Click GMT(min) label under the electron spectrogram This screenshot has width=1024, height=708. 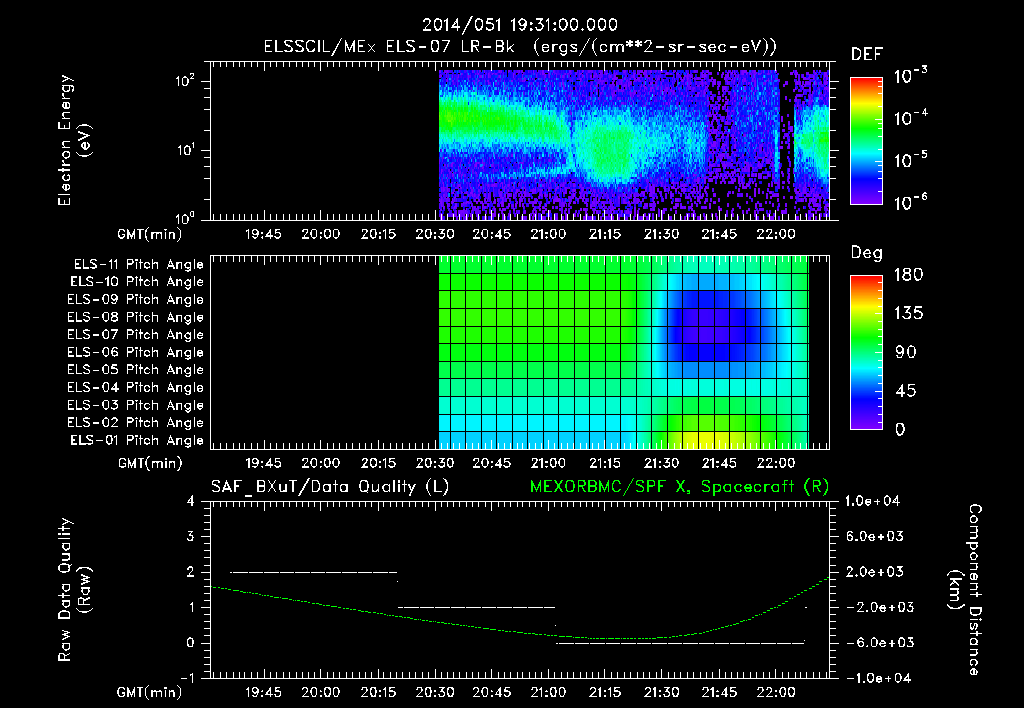coord(149,234)
